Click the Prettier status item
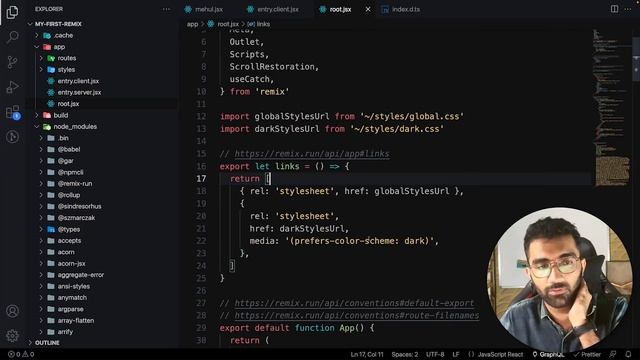640x360 pixels. [587, 354]
